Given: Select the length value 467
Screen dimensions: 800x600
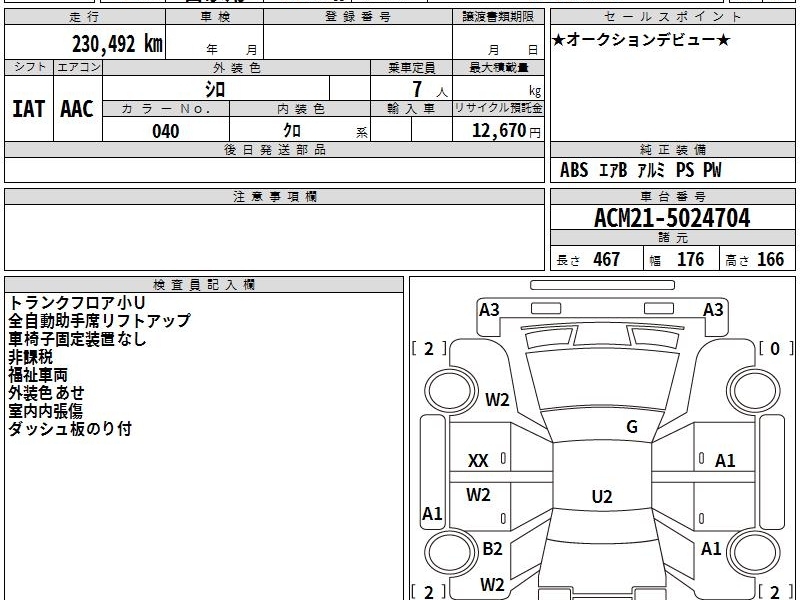Looking at the screenshot, I should point(607,259).
